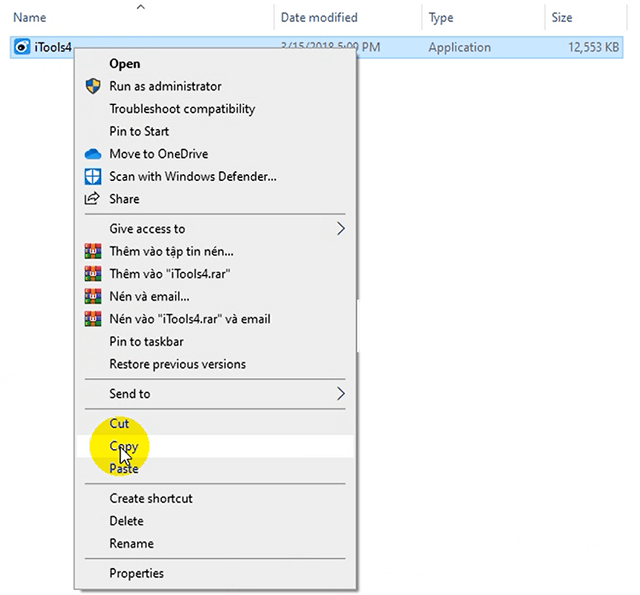
Task: Click the iTools4 application file icon
Action: point(22,47)
